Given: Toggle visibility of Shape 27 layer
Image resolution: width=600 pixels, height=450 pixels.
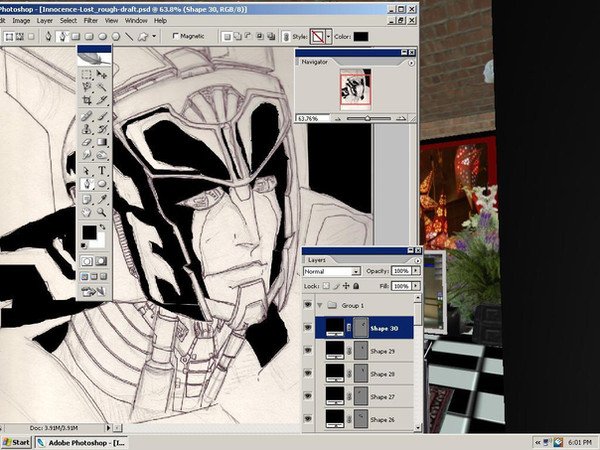Looking at the screenshot, I should point(308,395).
